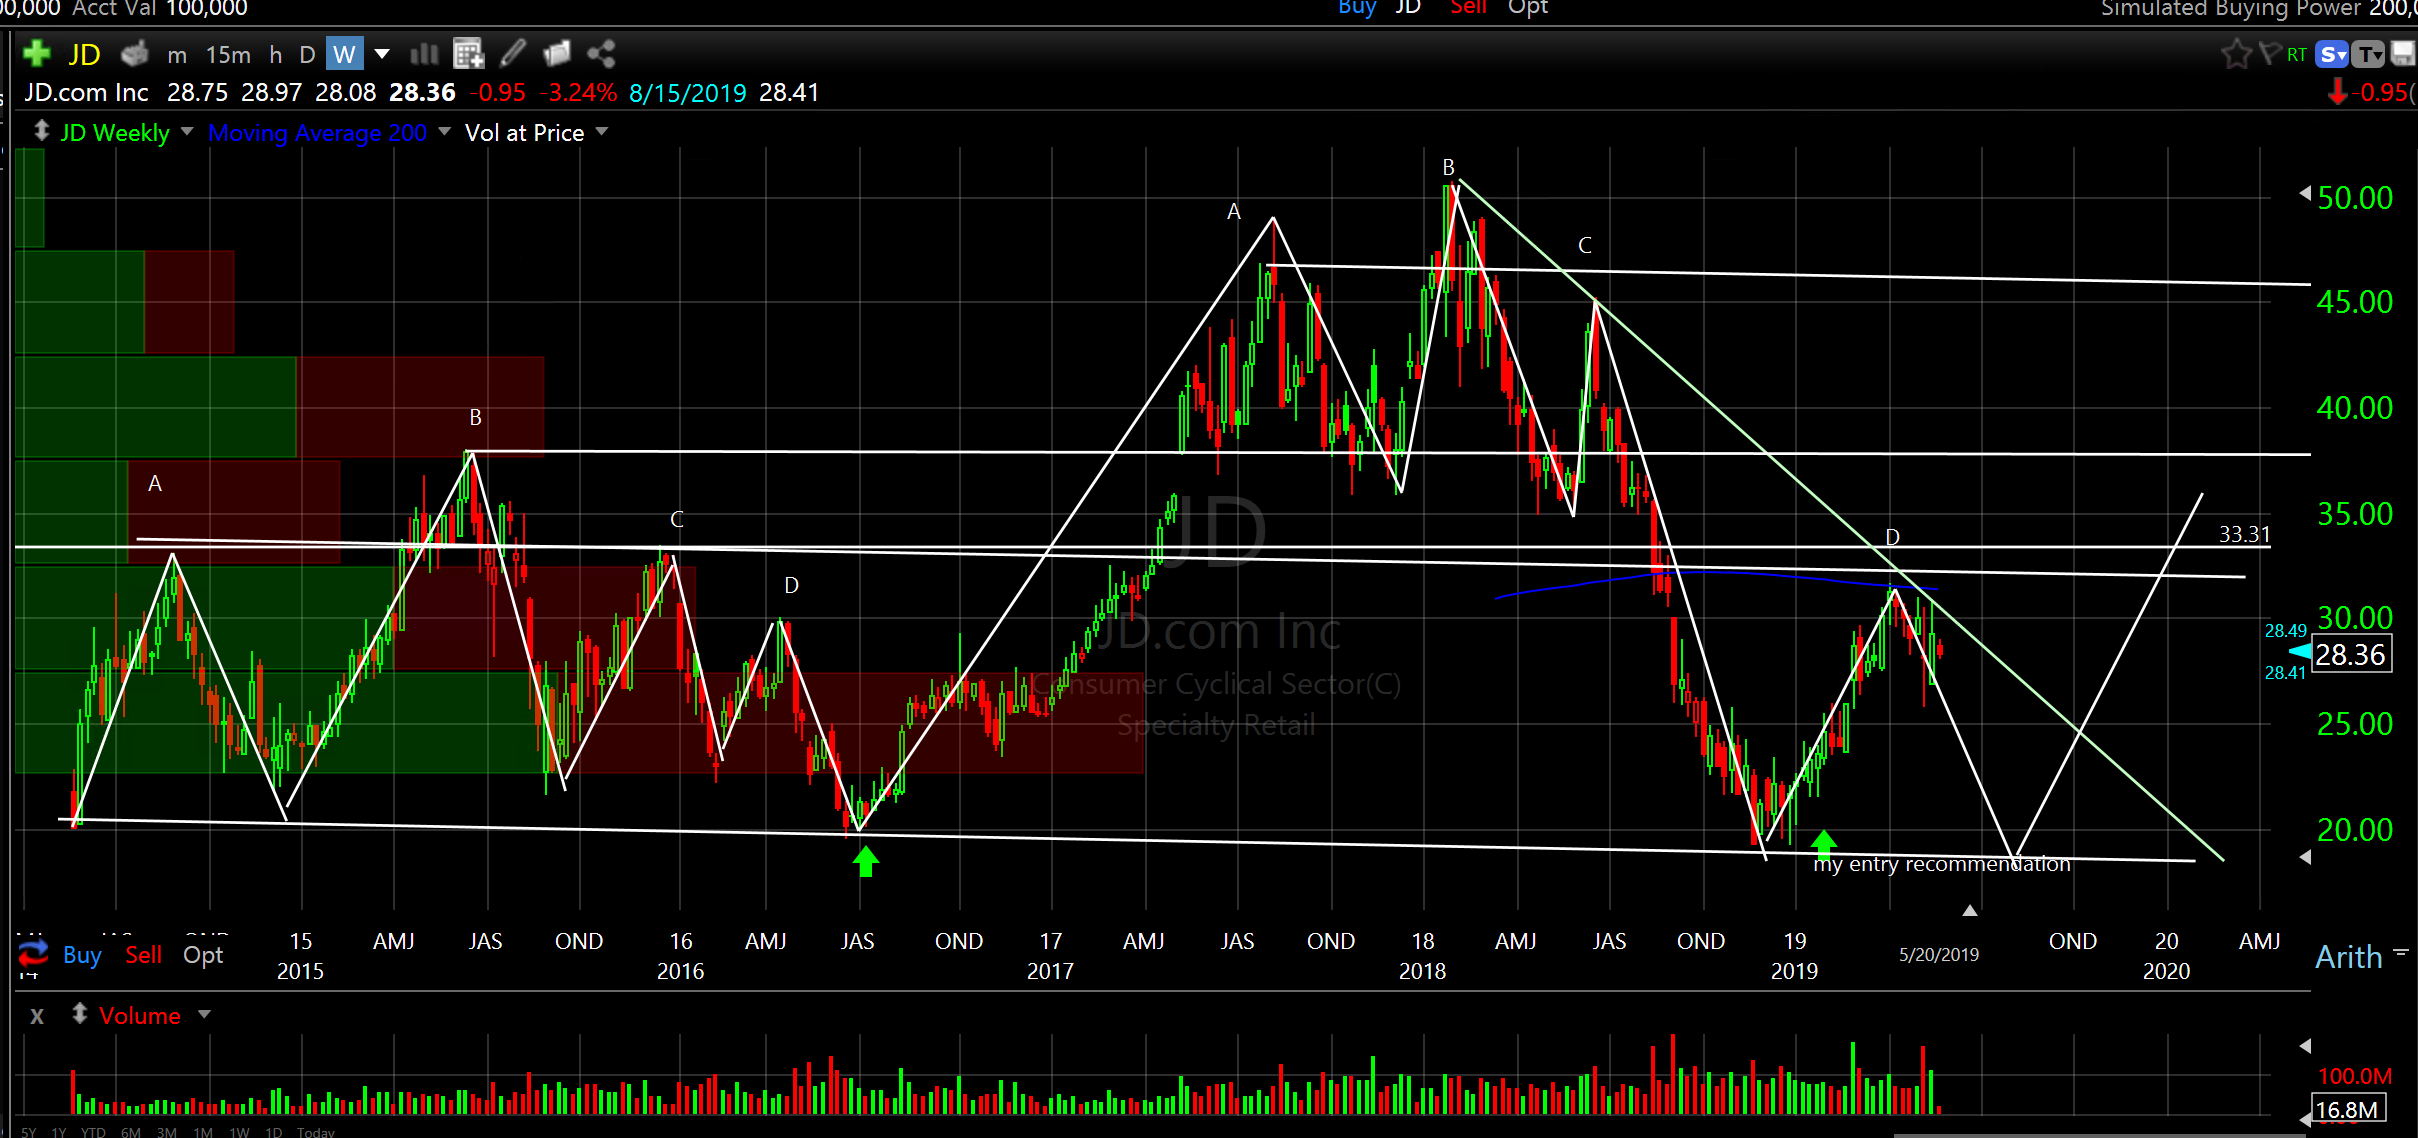Select the 15m time frame
Image resolution: width=2418 pixels, height=1138 pixels.
click(228, 54)
